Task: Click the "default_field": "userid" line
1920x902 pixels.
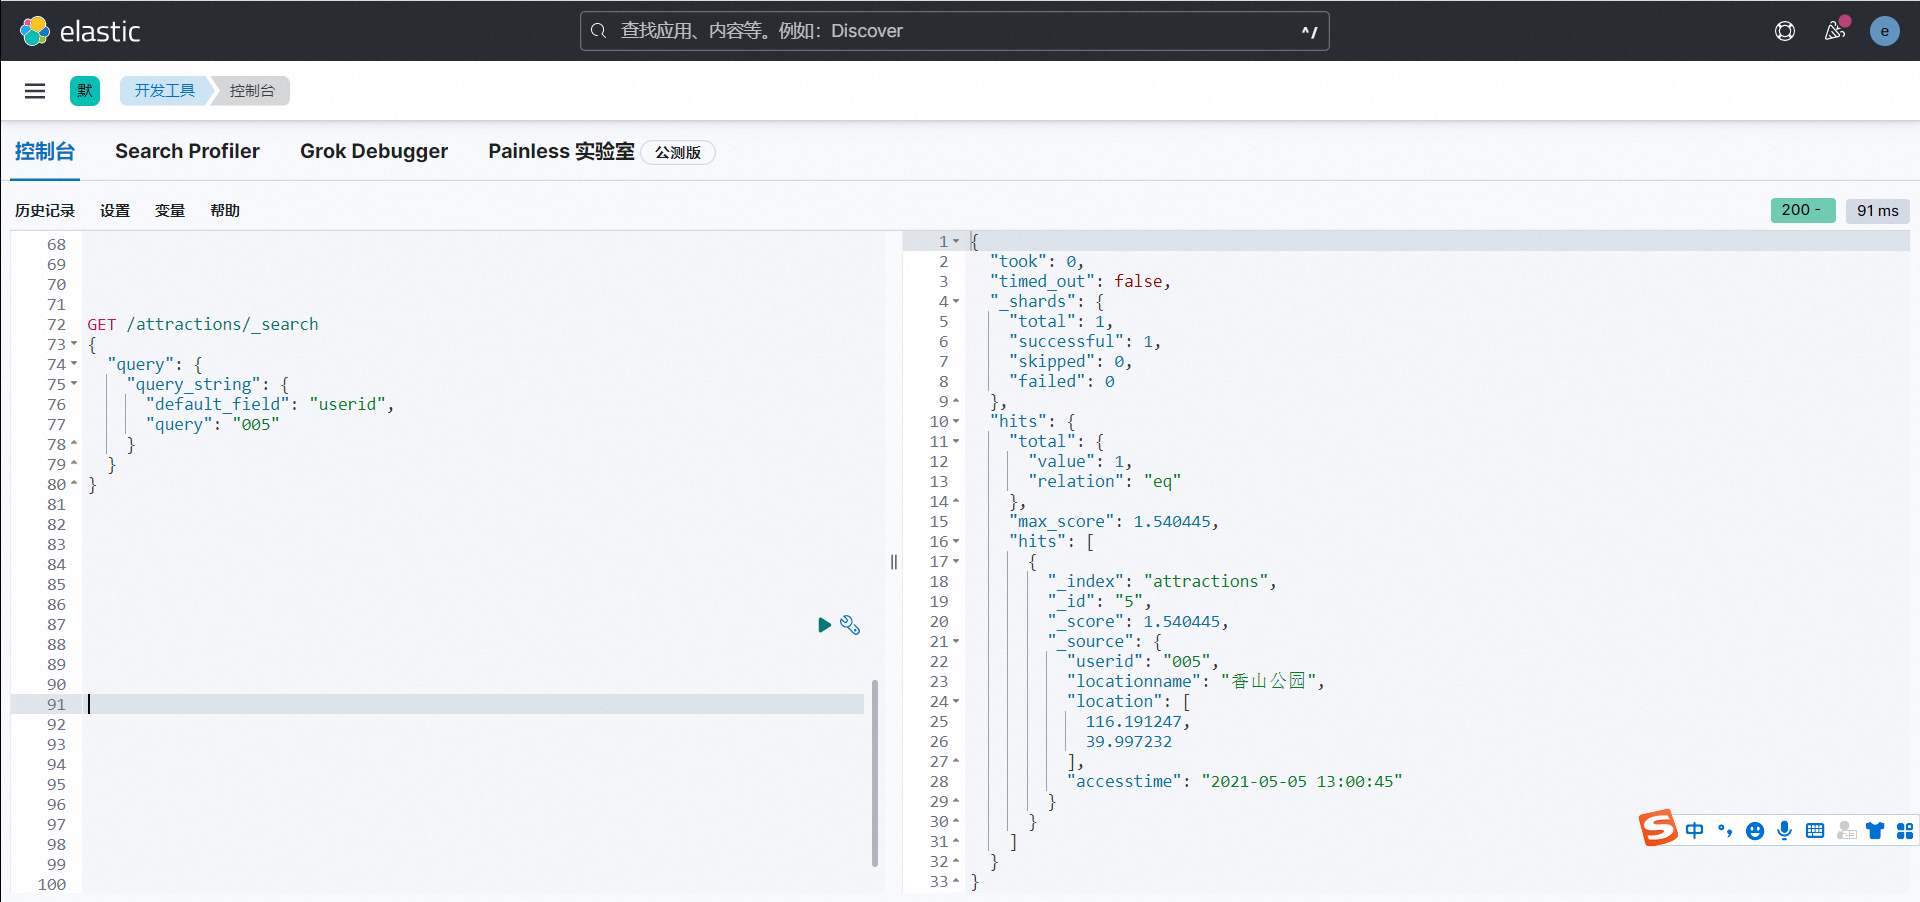Action: (270, 404)
